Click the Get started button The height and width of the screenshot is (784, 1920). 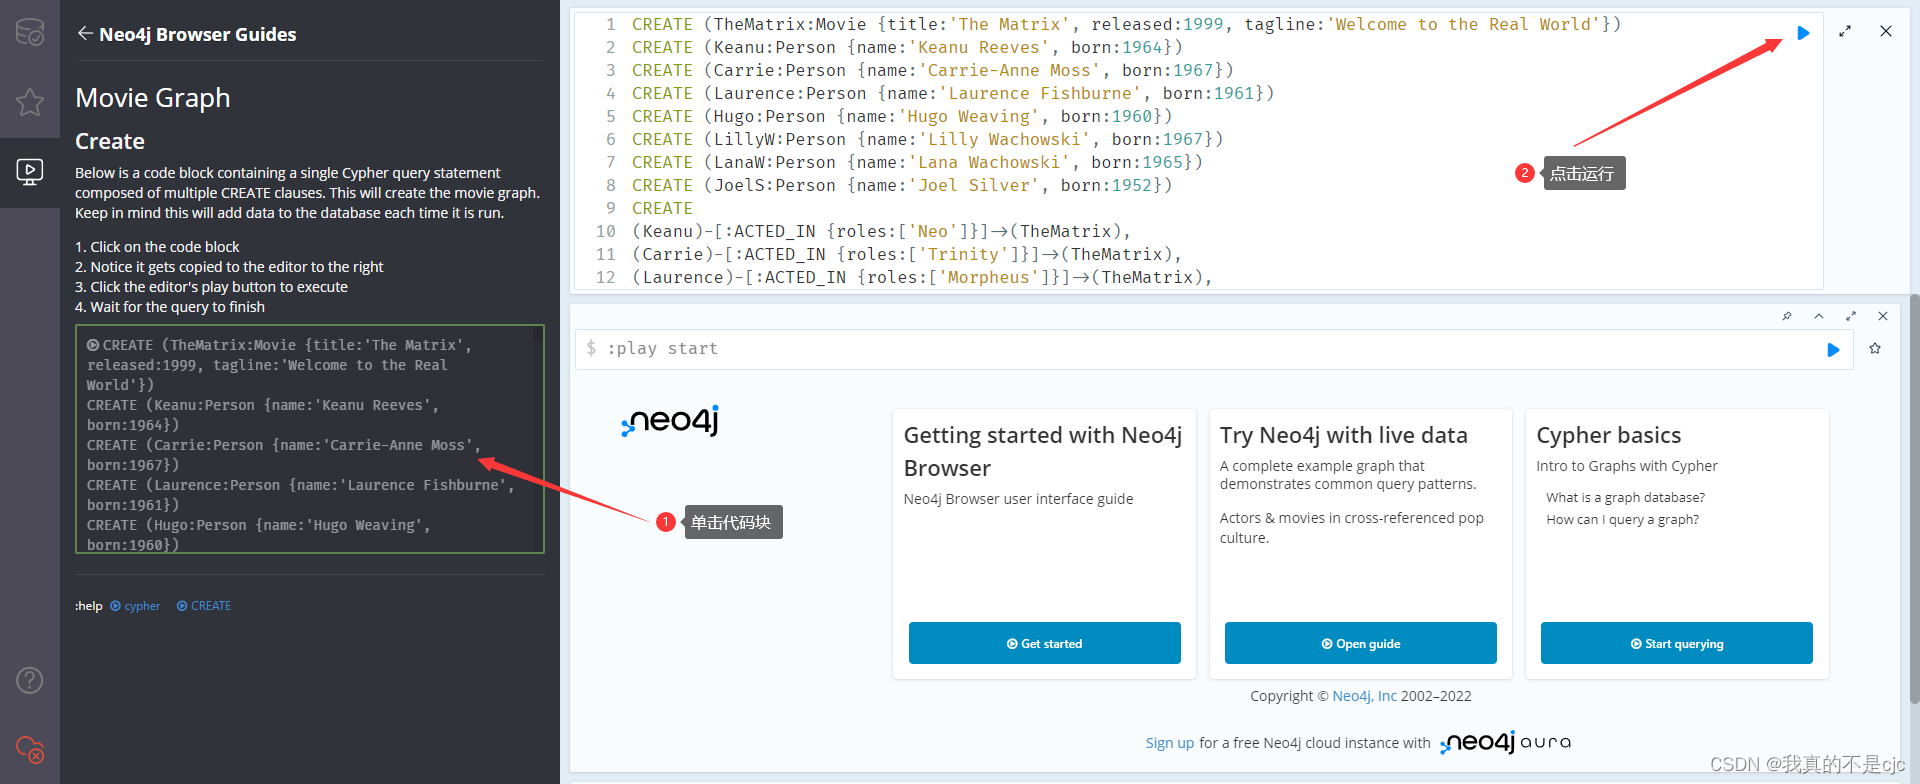click(x=1045, y=643)
